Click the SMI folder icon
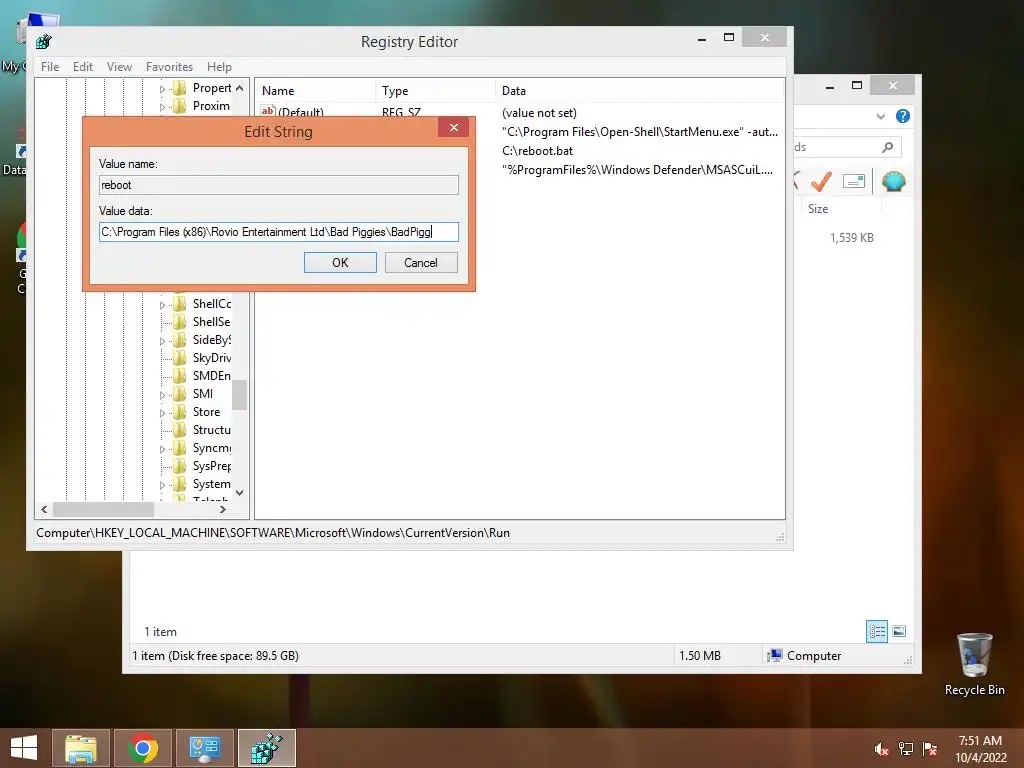This screenshot has height=768, width=1024. click(x=180, y=394)
